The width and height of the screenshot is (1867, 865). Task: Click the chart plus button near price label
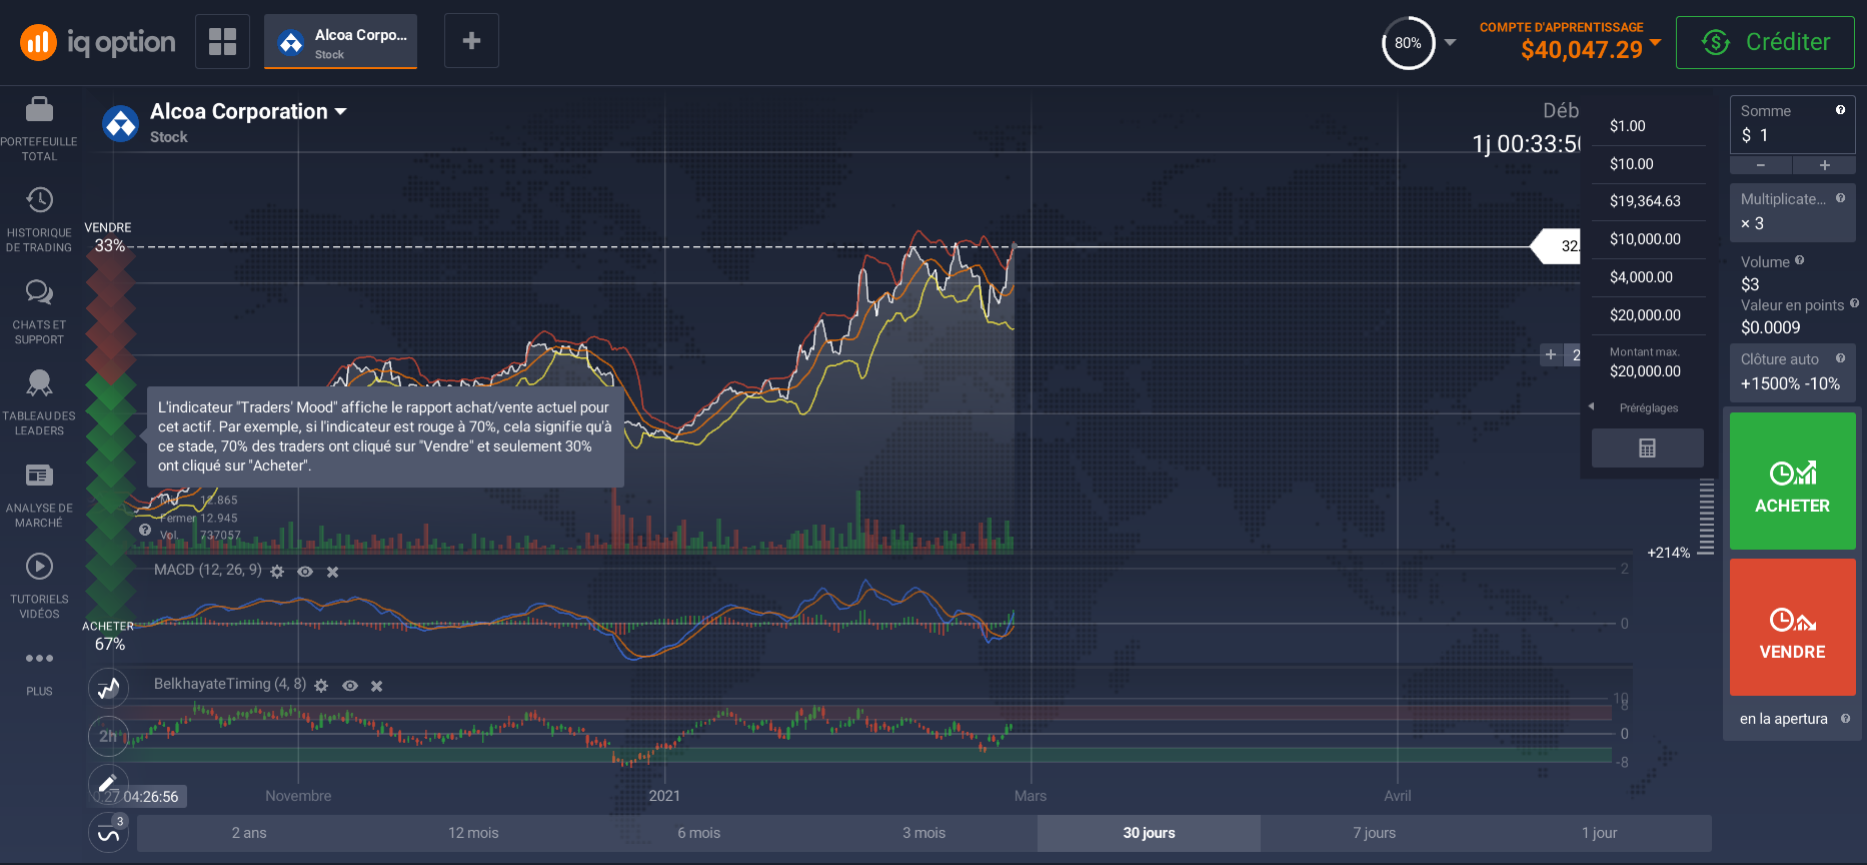1551,354
